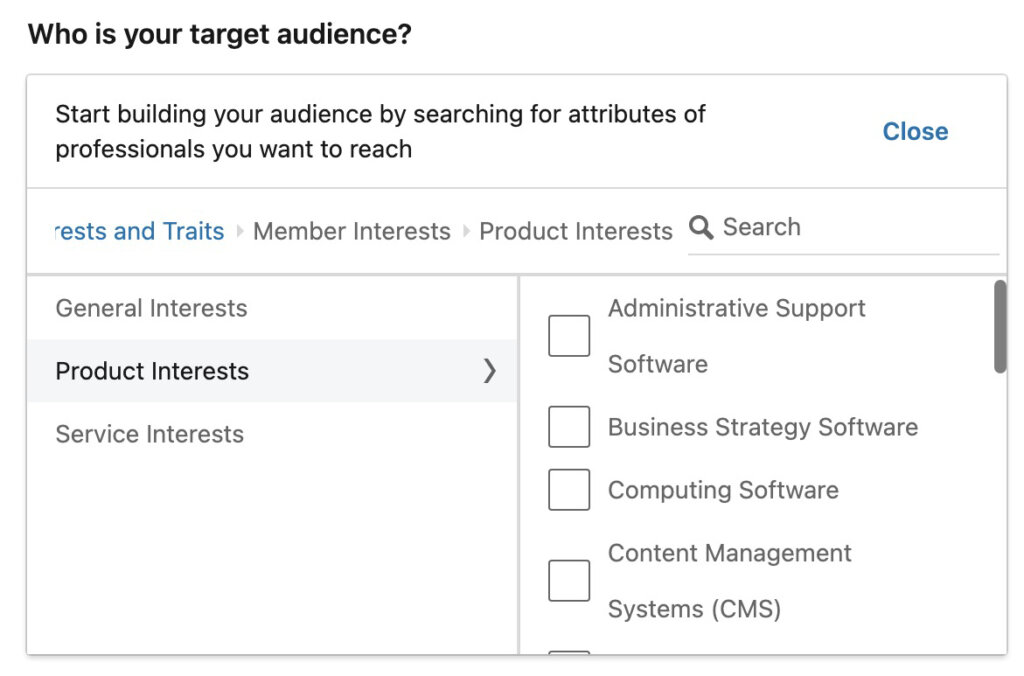
Task: Check Business Strategy Software
Action: [x=568, y=426]
